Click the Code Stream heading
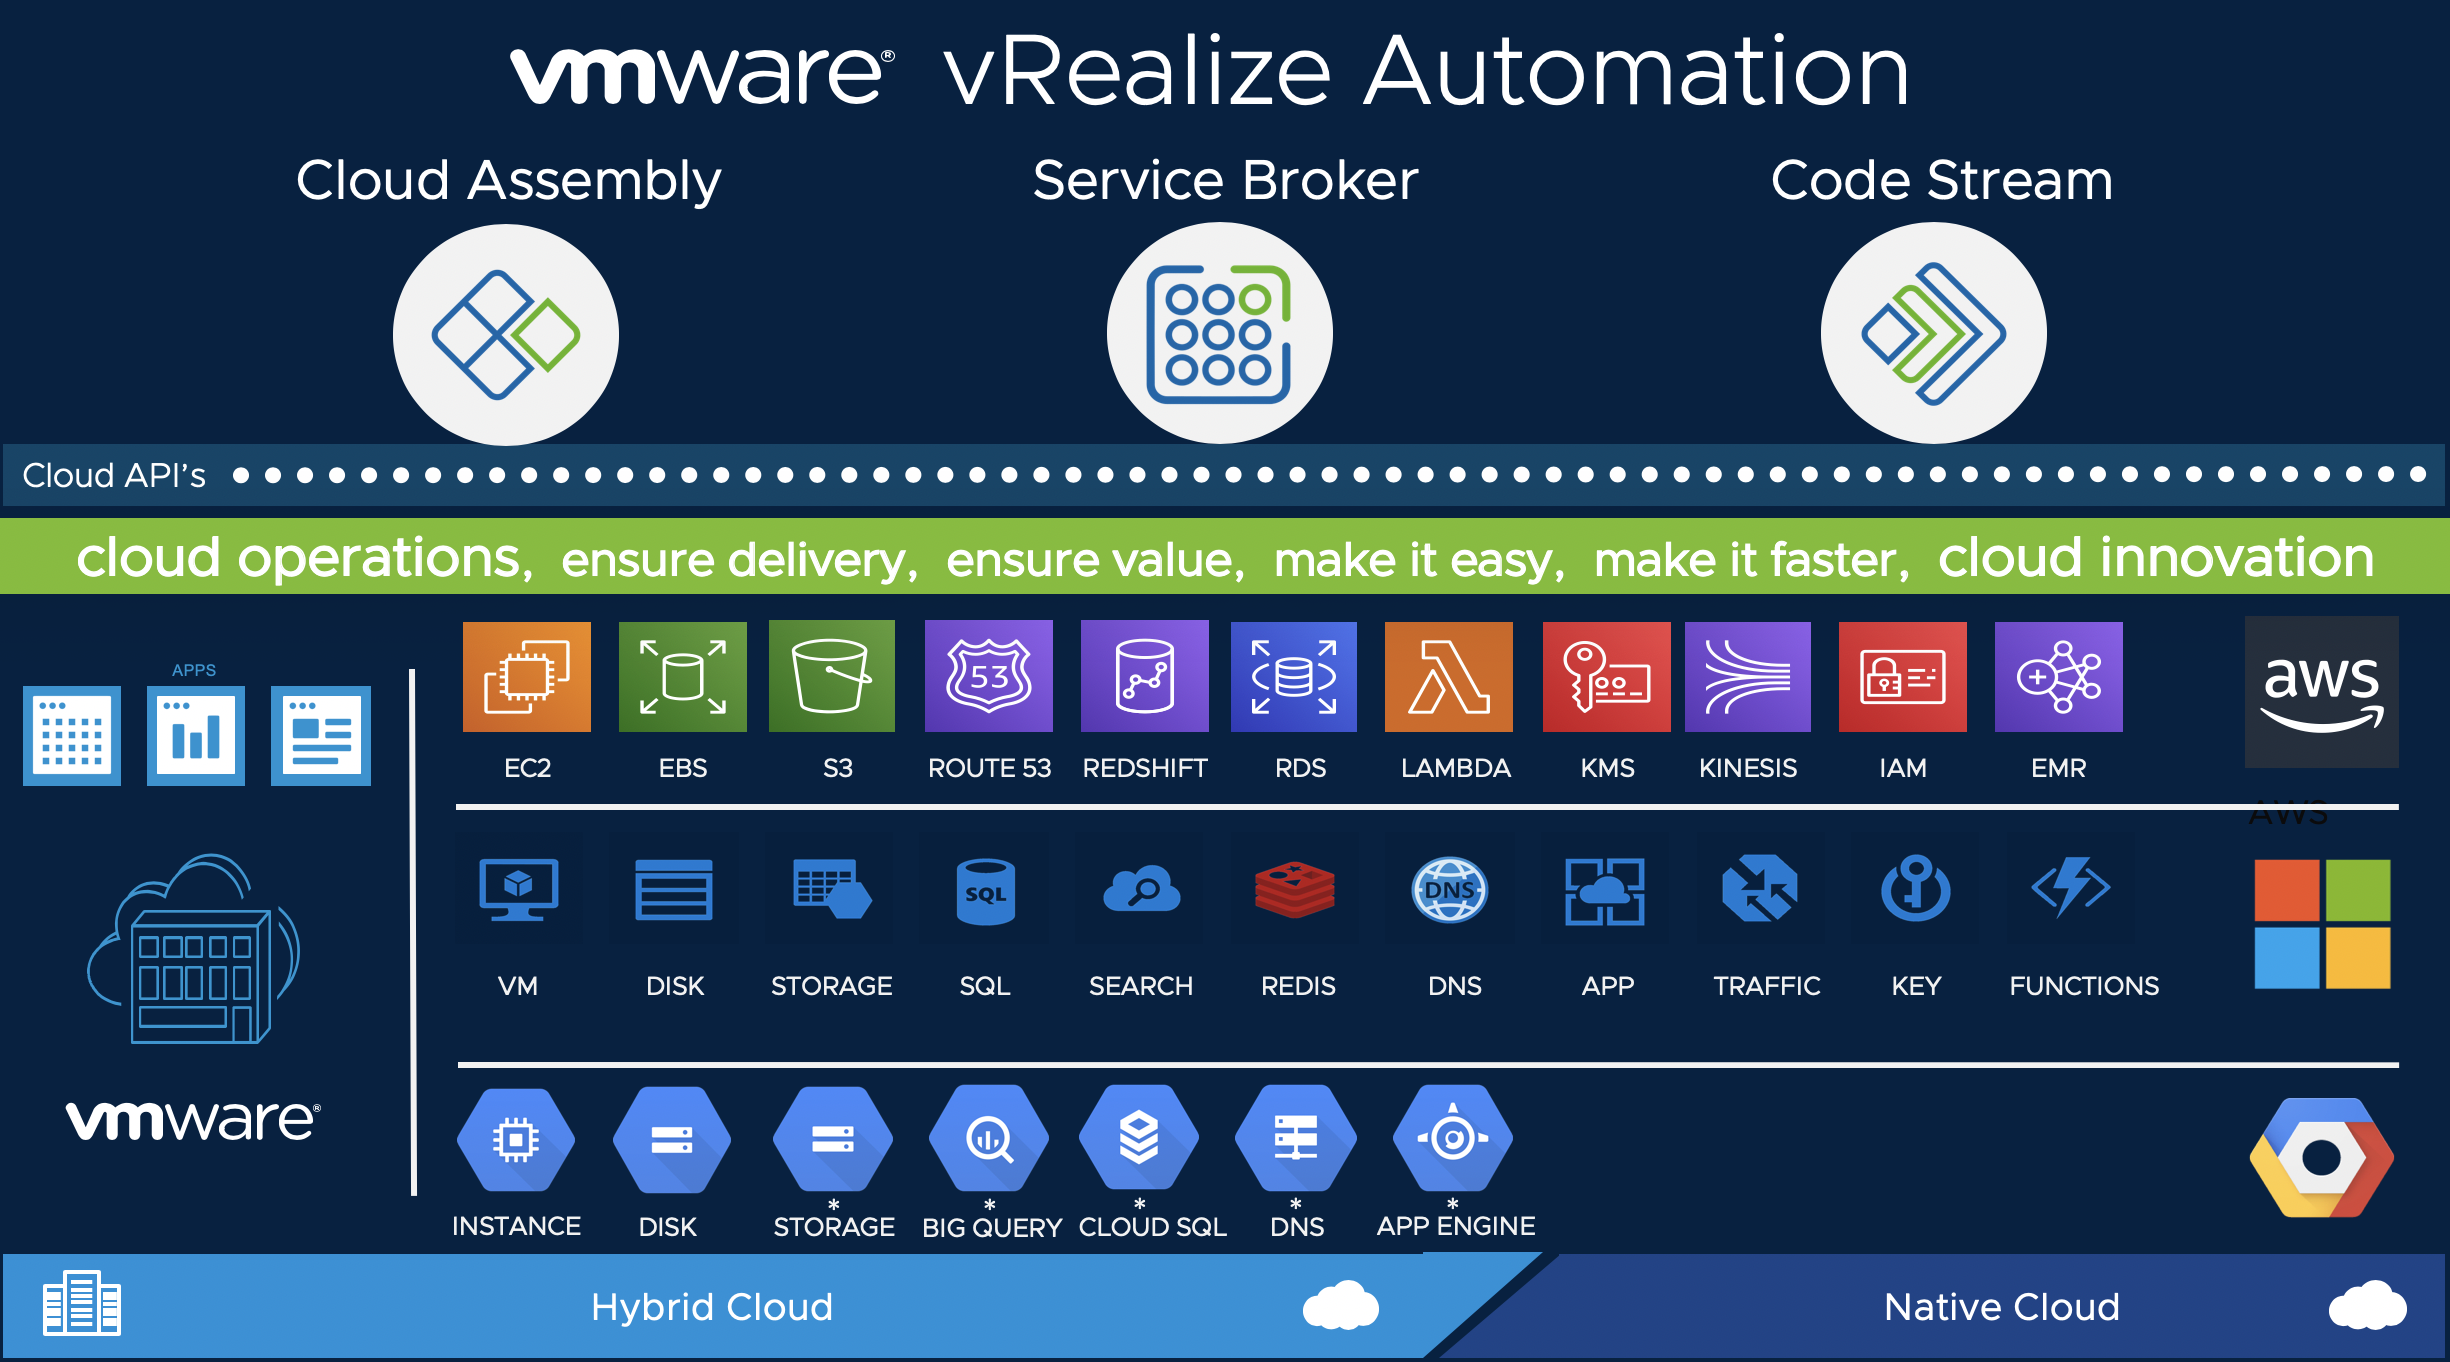 tap(1942, 181)
